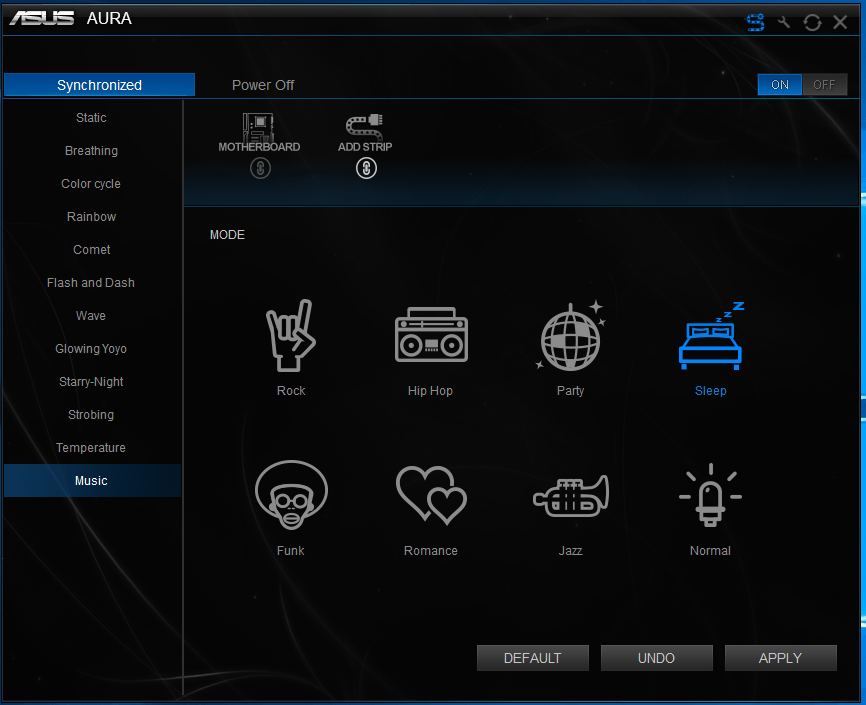Pick the Strobing effect
Screen dimensions: 866x705
tap(92, 414)
